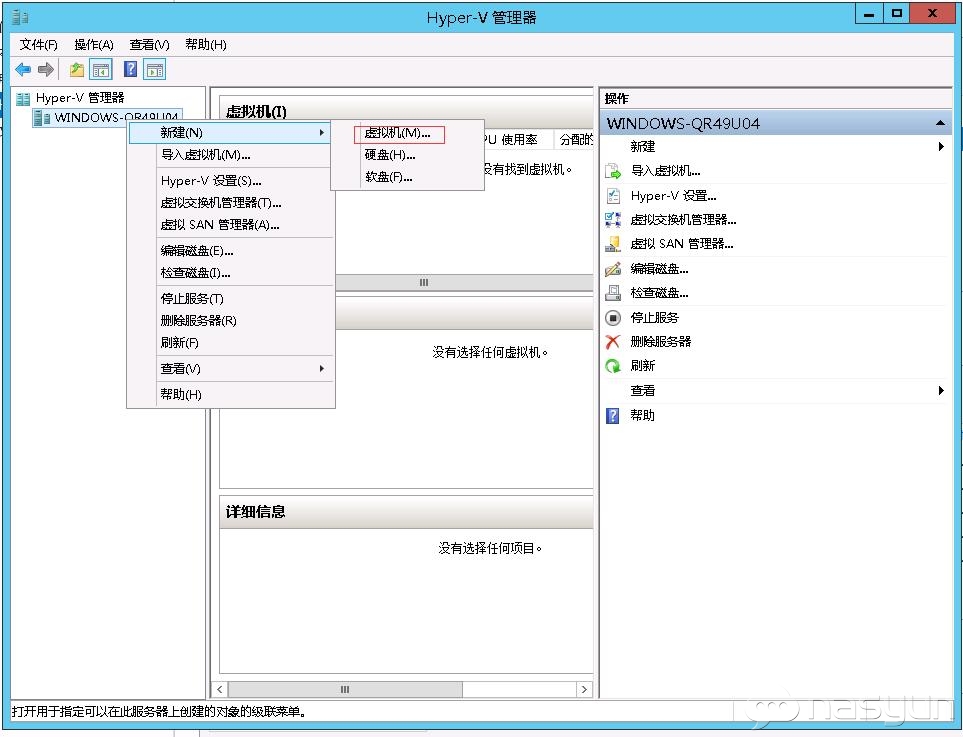Choose 虚拟交换机管理器(T)... in the context menu
This screenshot has width=963, height=737.
(231, 203)
